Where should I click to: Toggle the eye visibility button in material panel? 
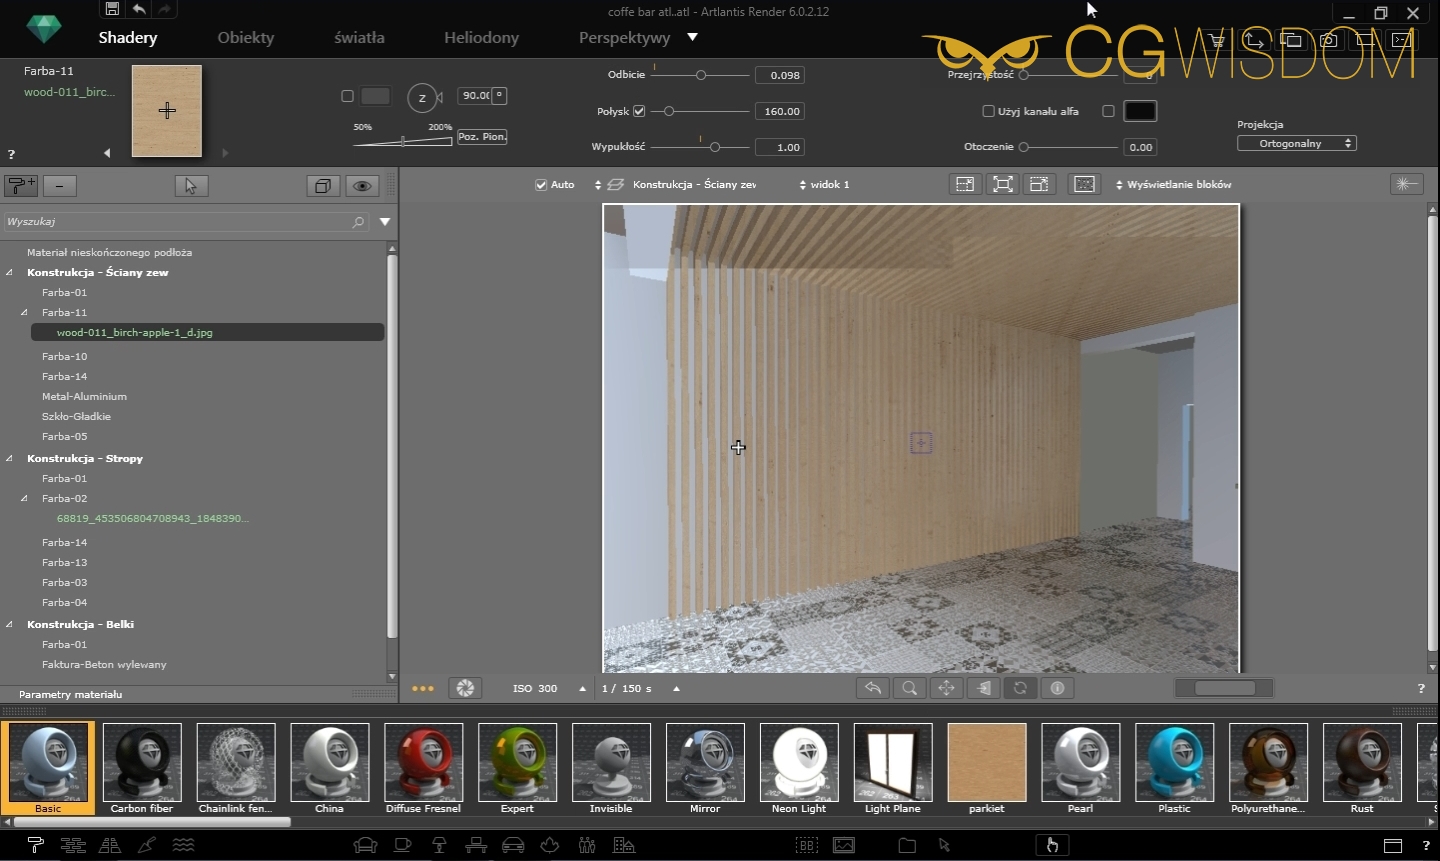click(x=362, y=186)
